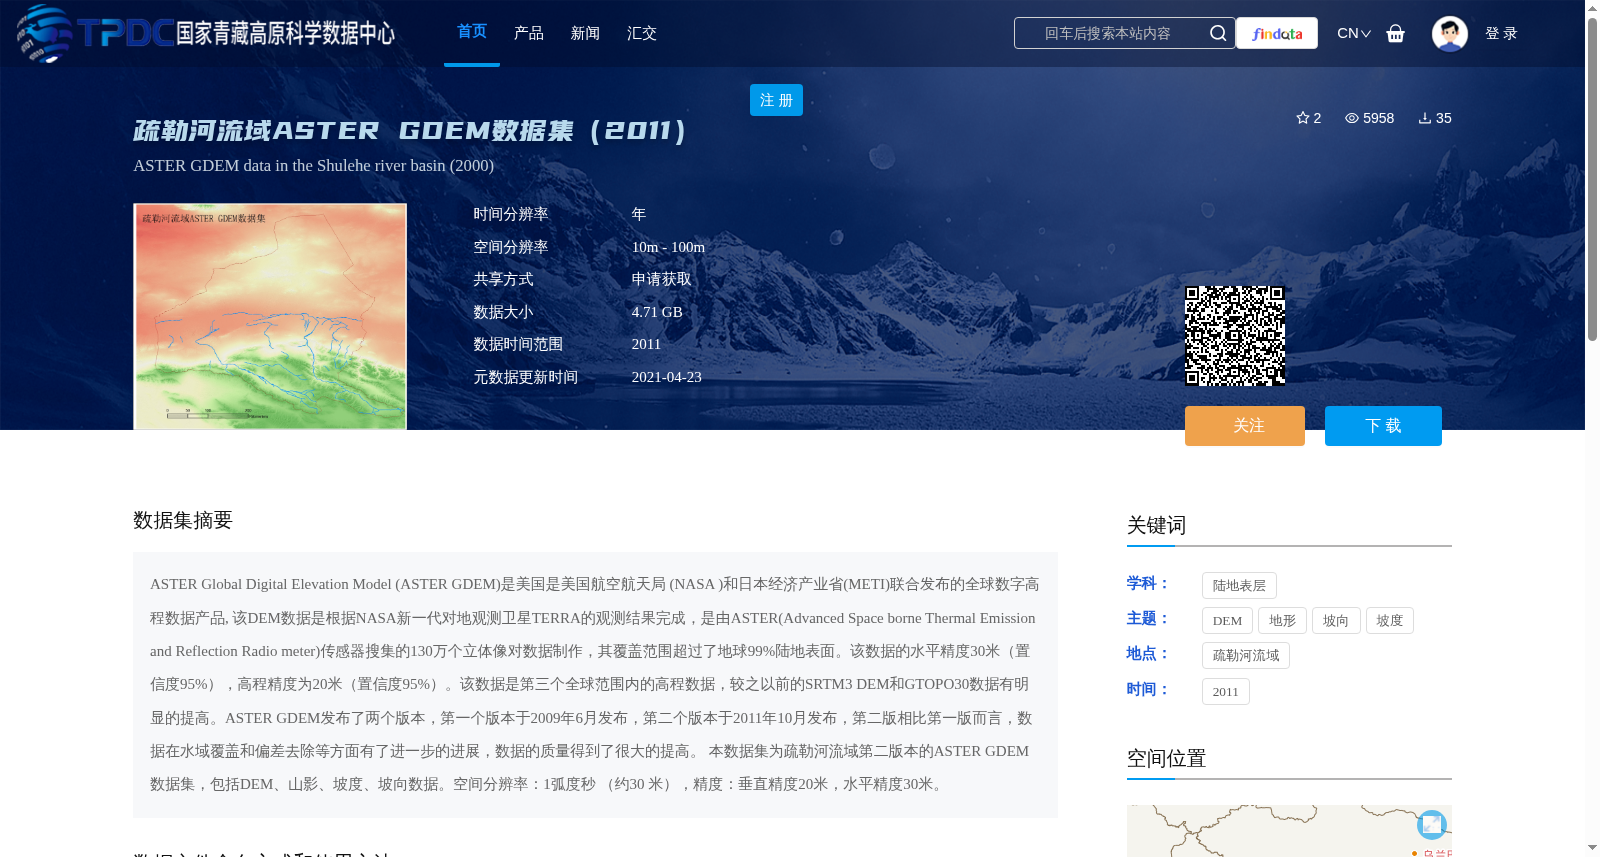This screenshot has width=1600, height=857.
Task: Click the star favorites count icon
Action: [1303, 118]
